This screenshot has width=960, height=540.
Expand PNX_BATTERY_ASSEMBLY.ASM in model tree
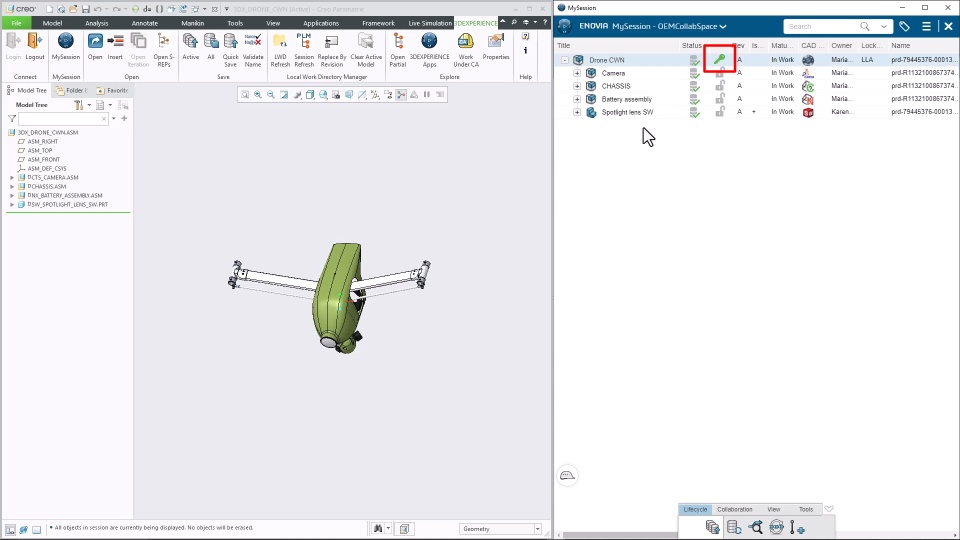pyautogui.click(x=12, y=195)
